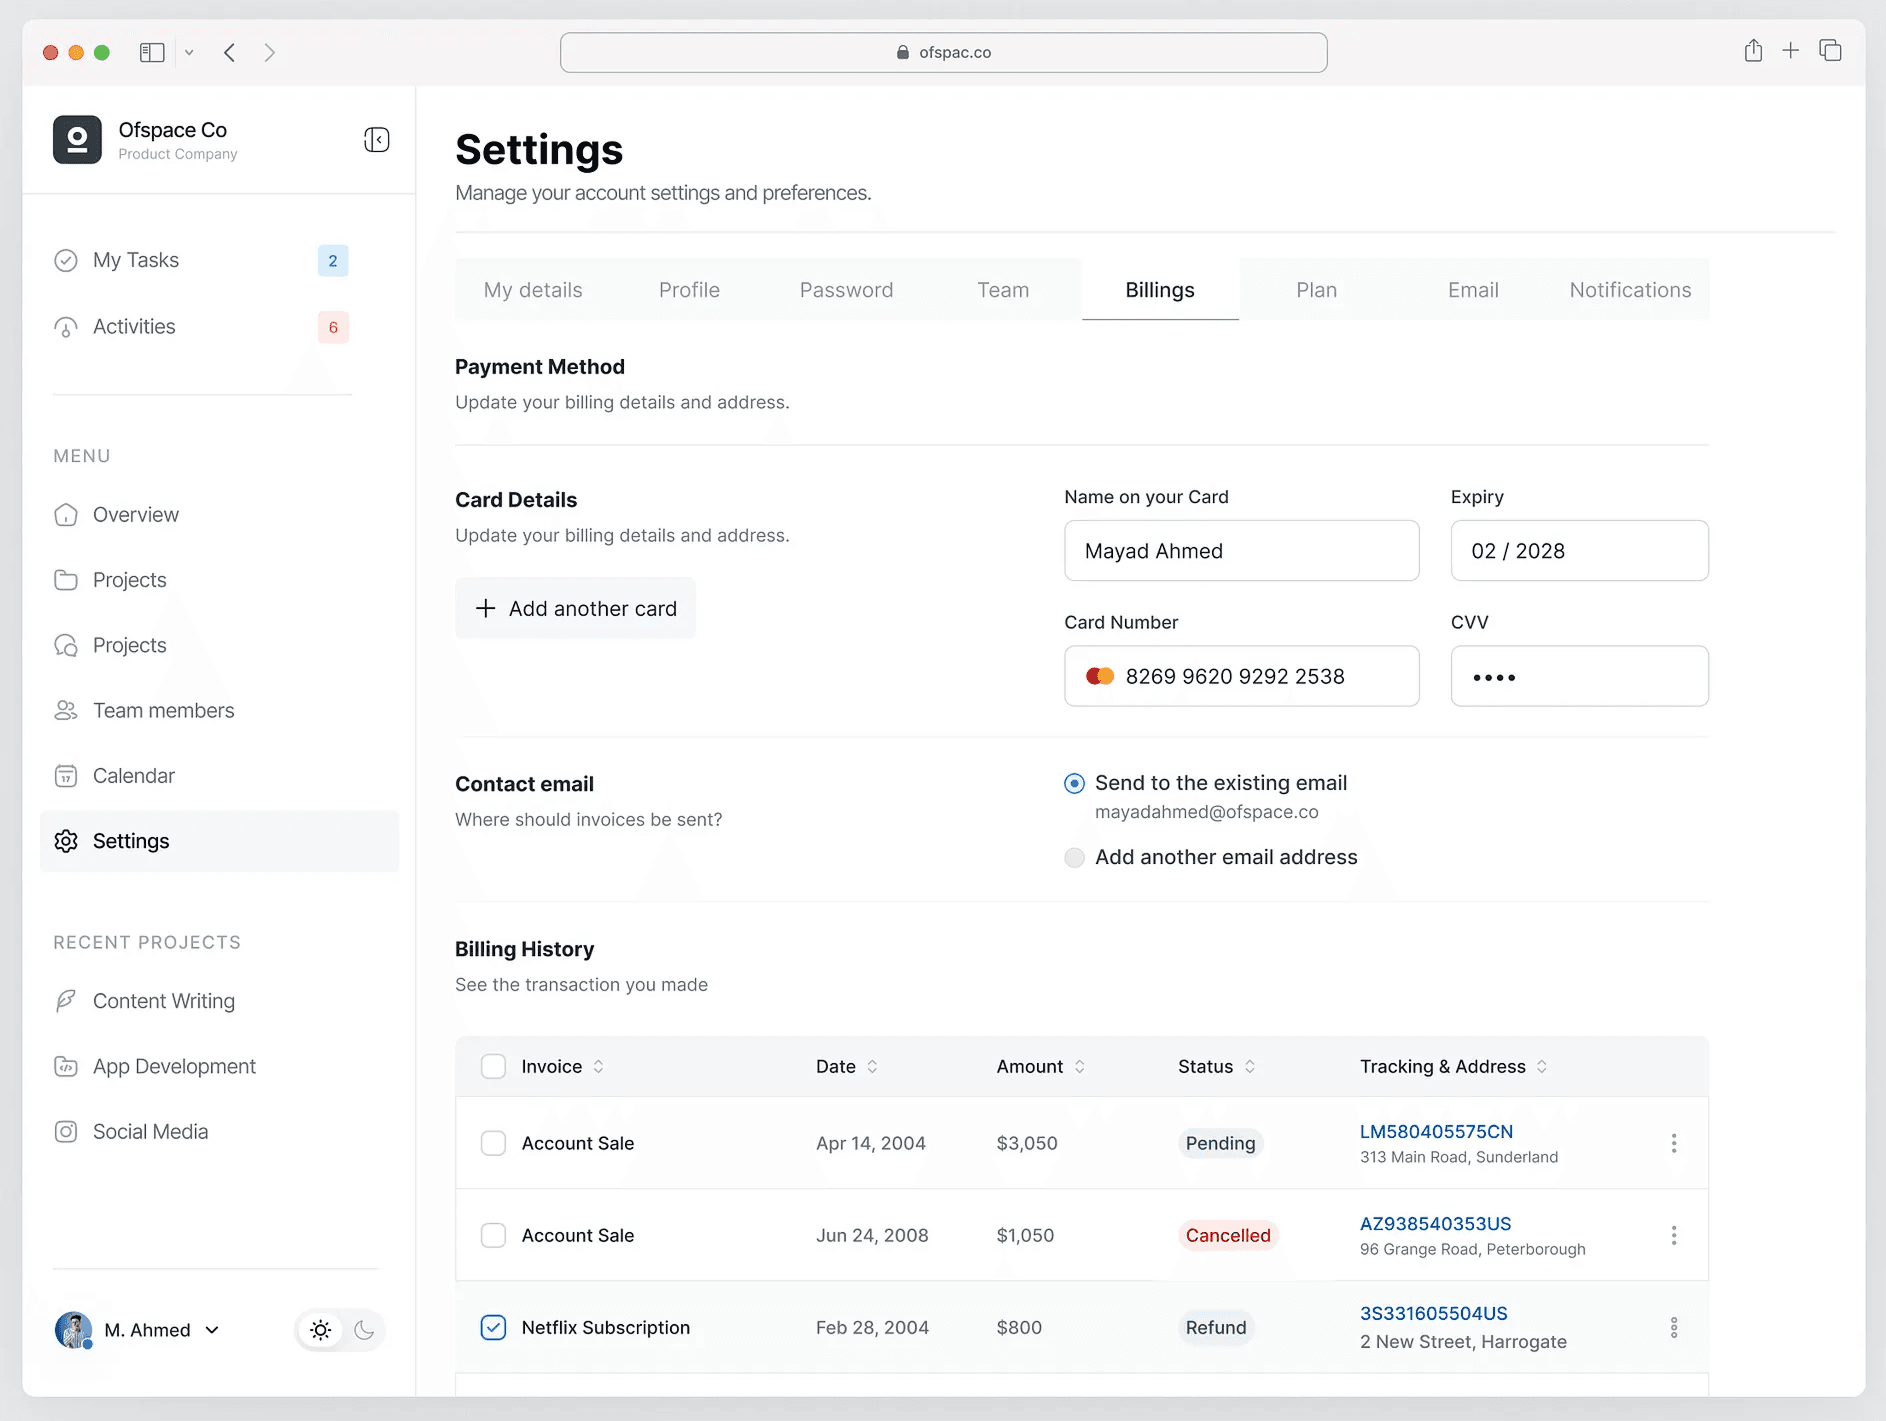This screenshot has height=1421, width=1886.
Task: Uncheck the Netflix Subscription checkbox
Action: click(x=493, y=1327)
